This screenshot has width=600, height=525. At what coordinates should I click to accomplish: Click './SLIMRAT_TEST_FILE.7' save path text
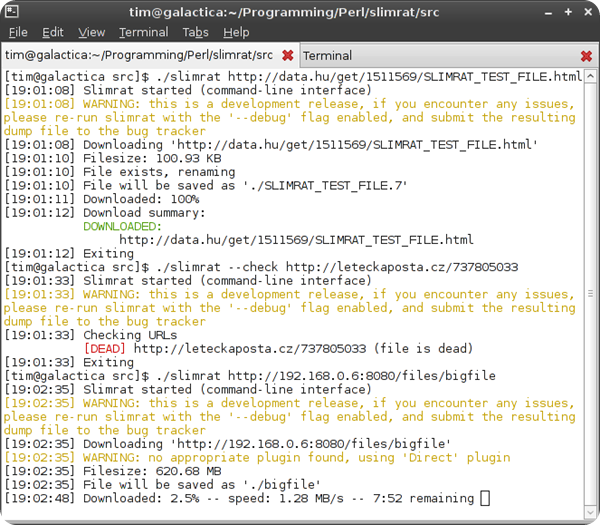[x=325, y=186]
